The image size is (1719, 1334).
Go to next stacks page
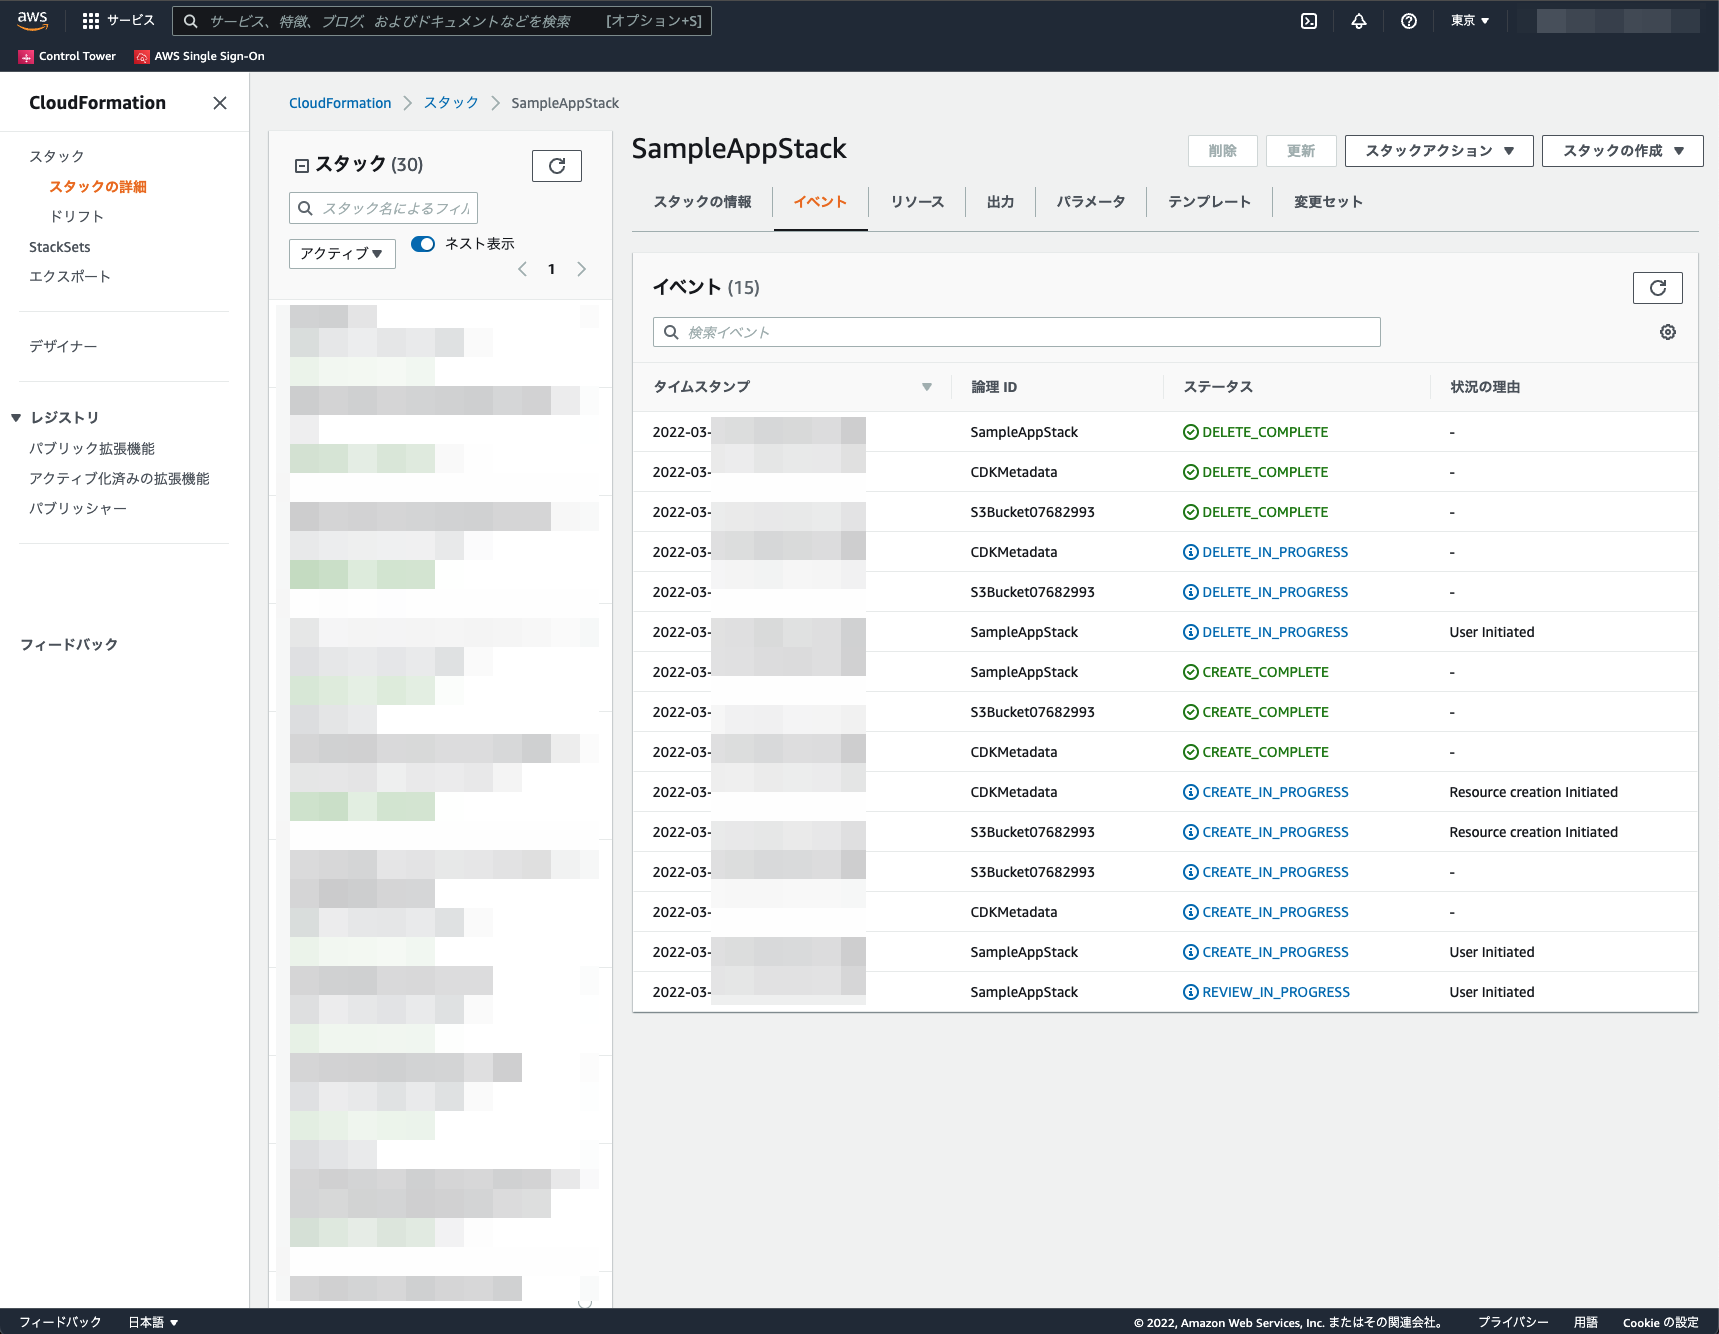tap(581, 269)
